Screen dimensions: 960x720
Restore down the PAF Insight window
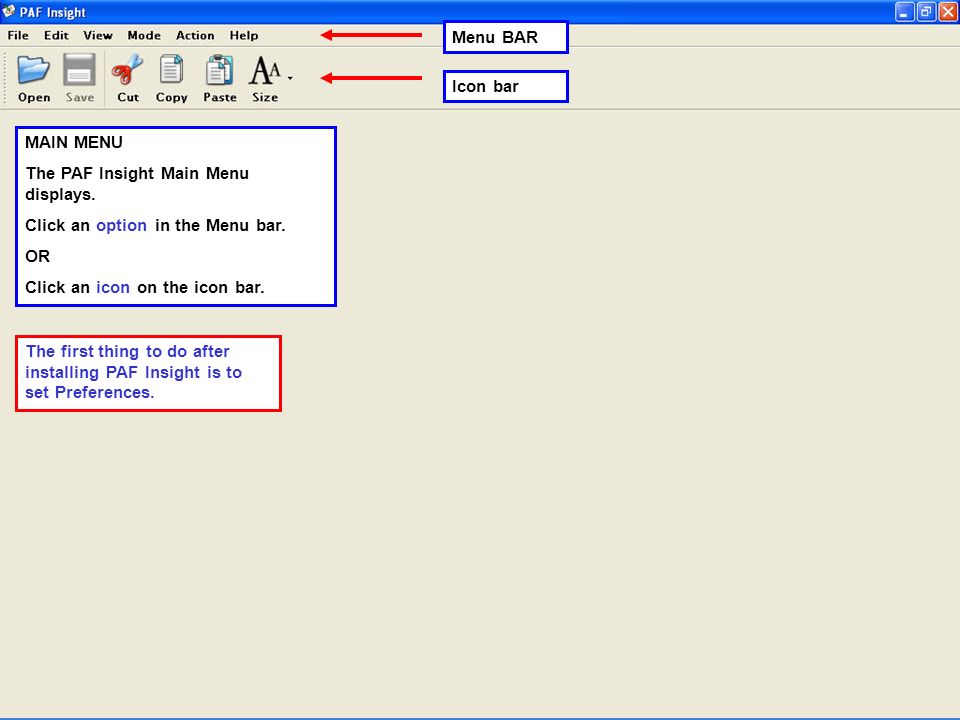[x=926, y=12]
